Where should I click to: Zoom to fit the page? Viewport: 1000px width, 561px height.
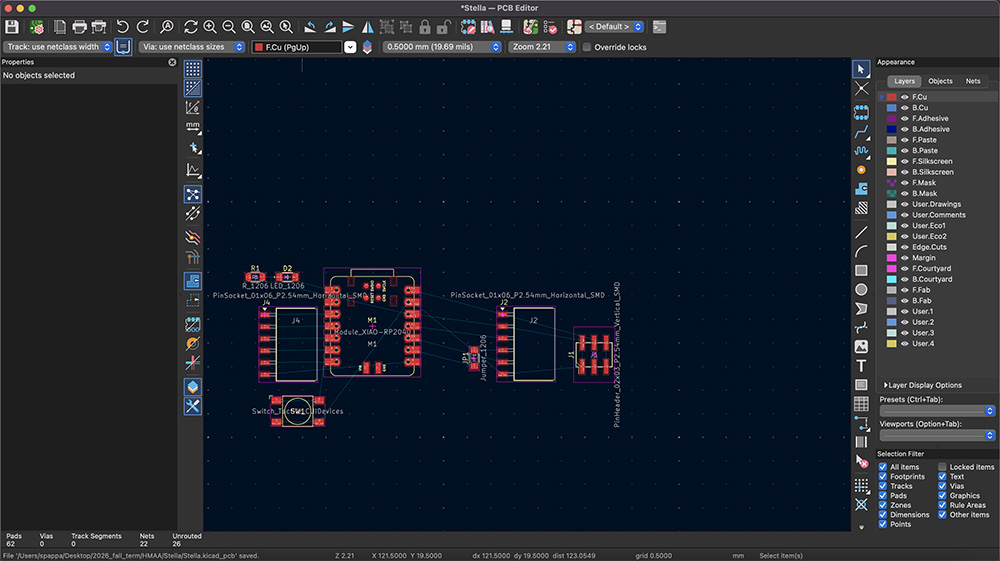click(x=247, y=27)
